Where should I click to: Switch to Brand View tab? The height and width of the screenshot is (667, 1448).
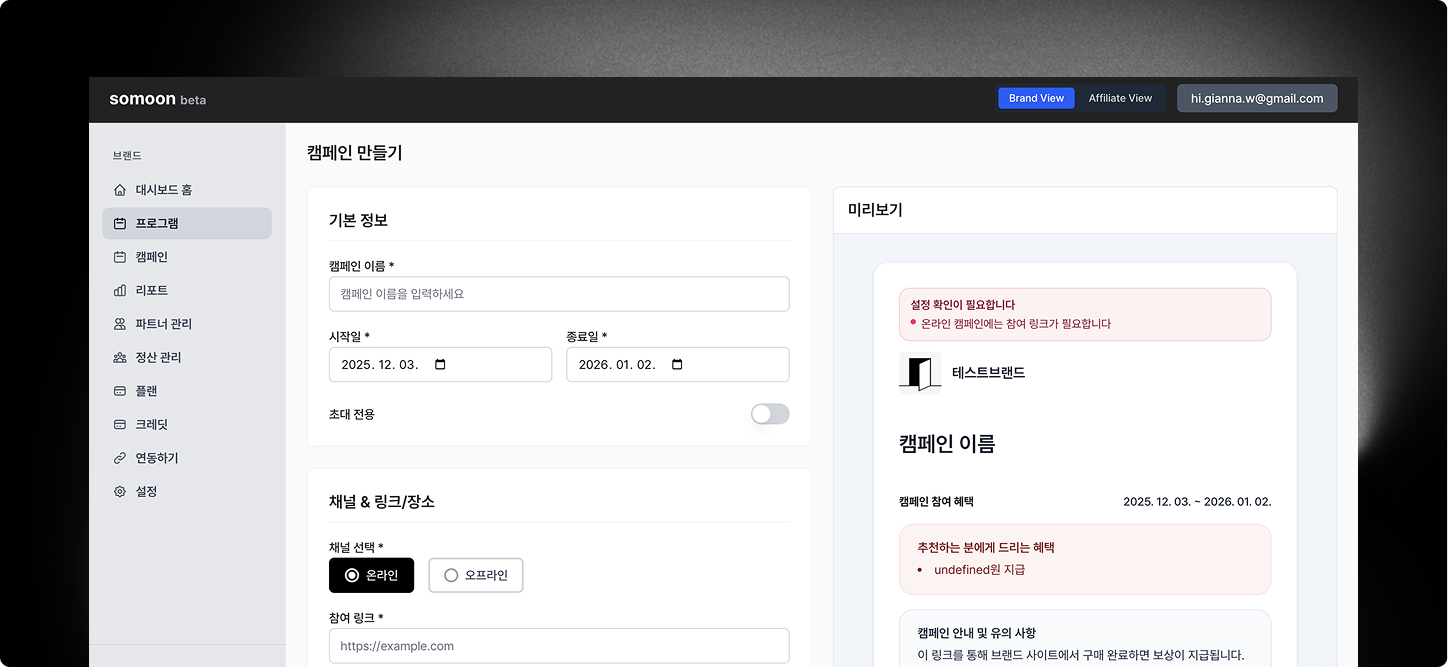point(1036,98)
